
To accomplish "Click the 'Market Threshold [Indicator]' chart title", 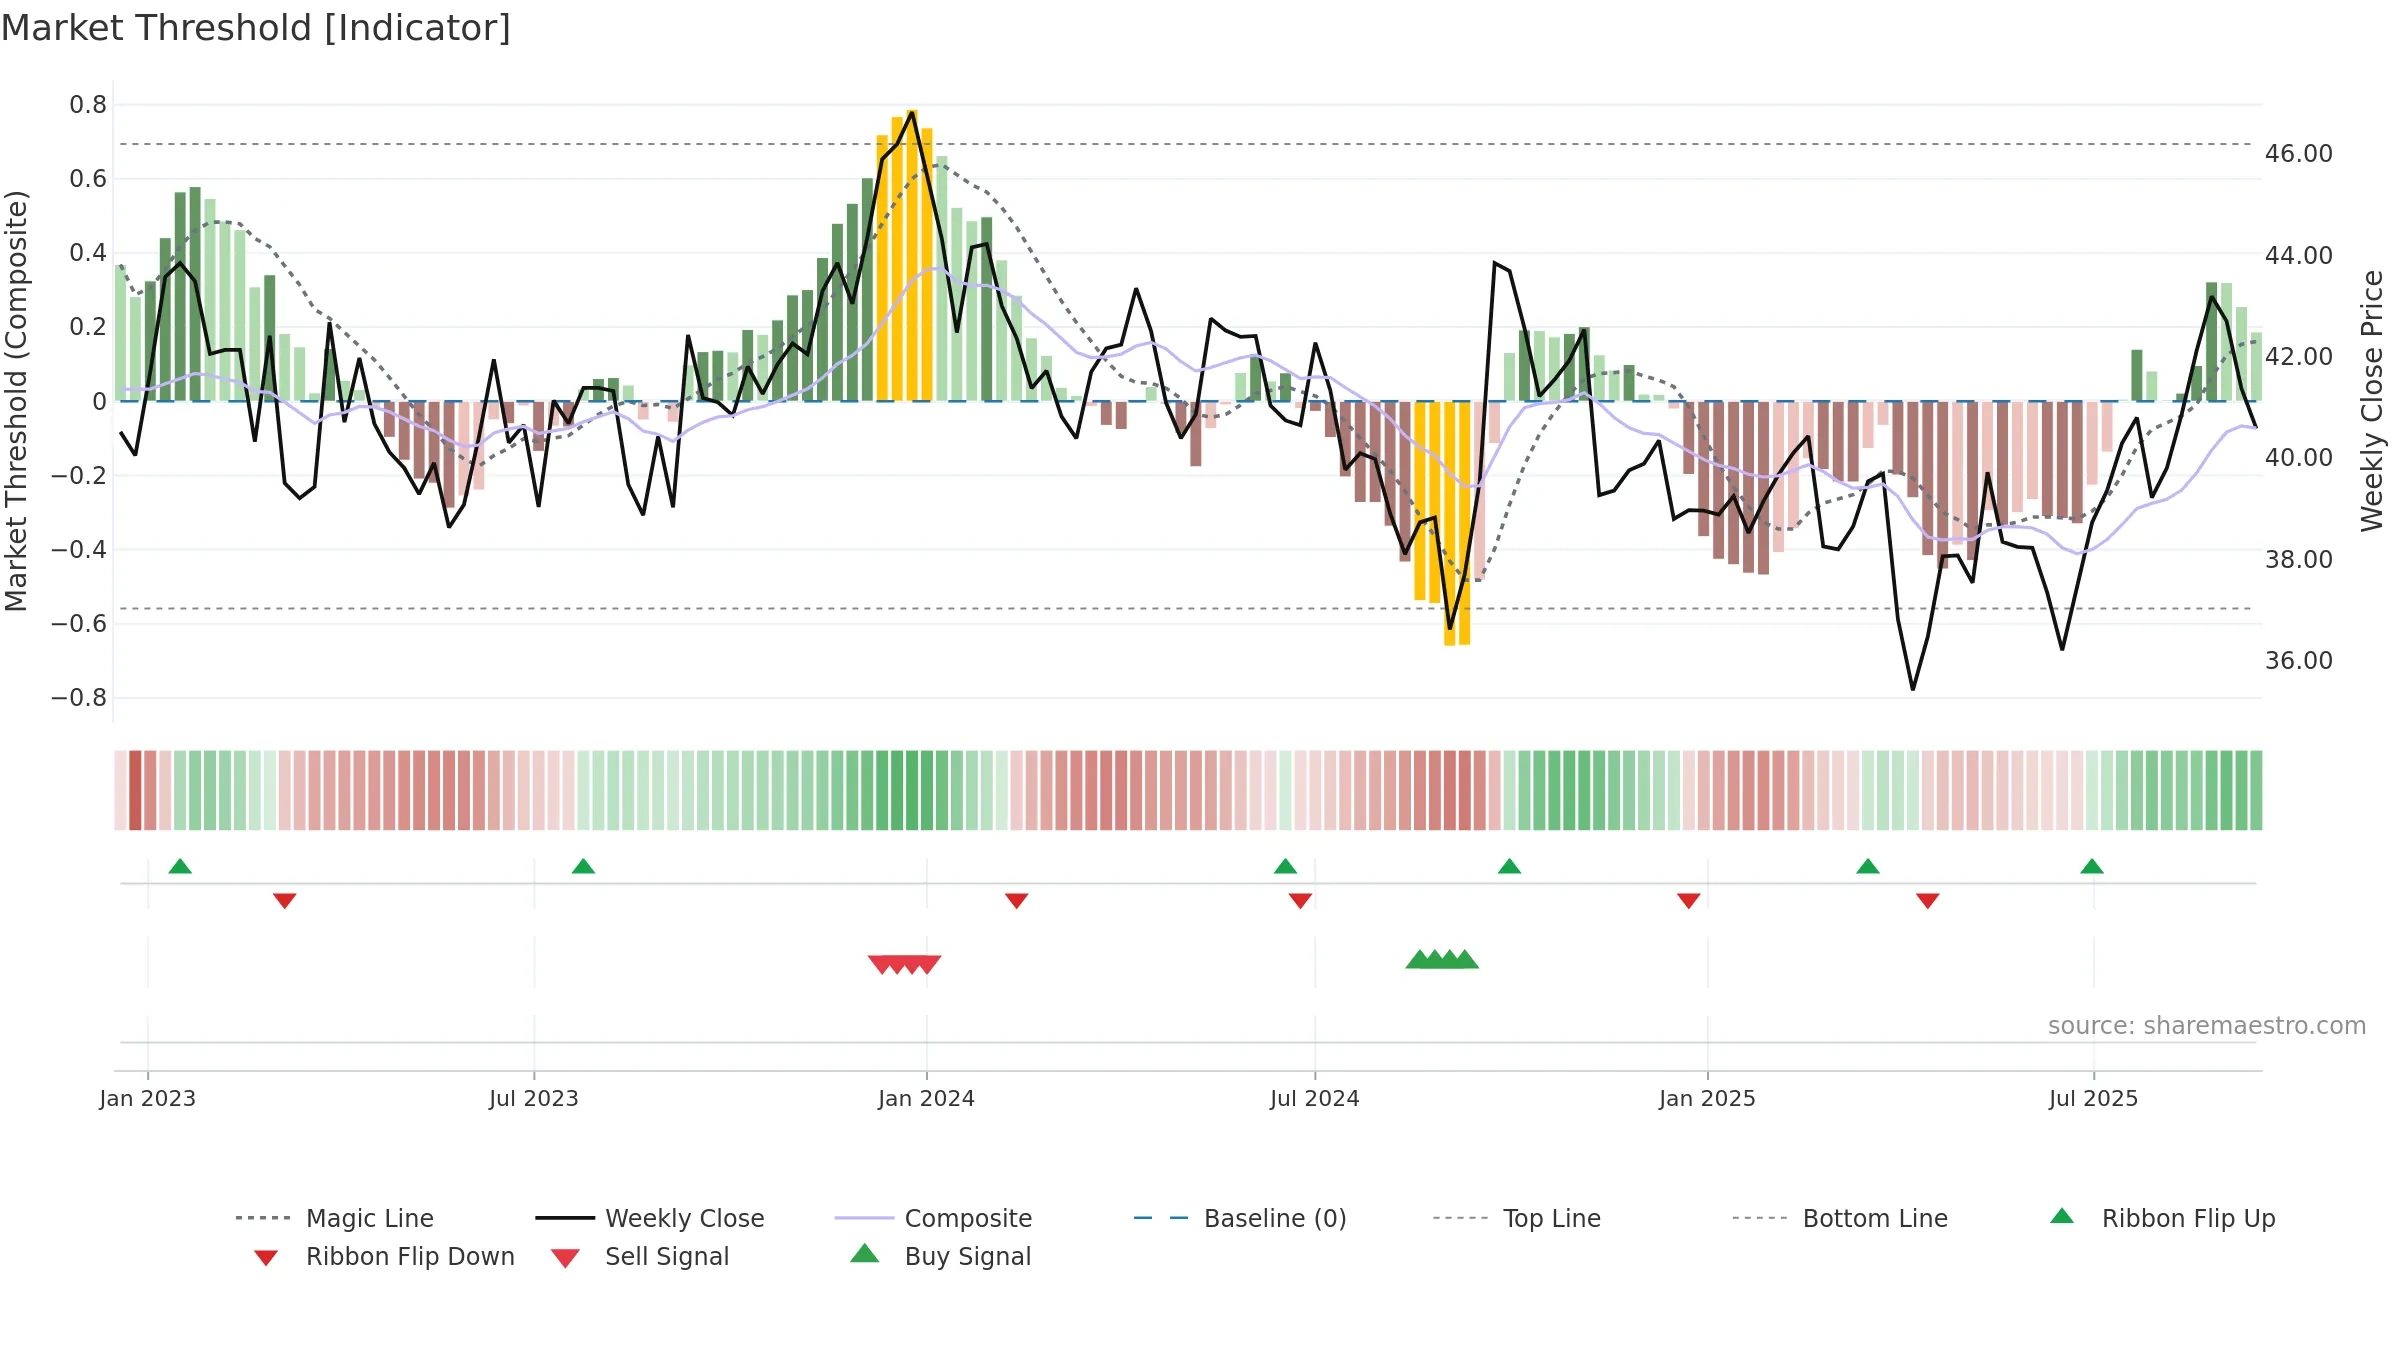I will [256, 28].
